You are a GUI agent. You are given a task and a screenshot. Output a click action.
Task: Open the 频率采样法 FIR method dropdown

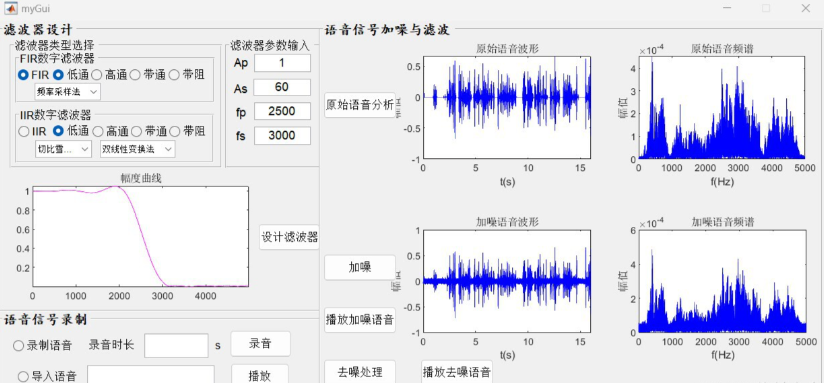pyautogui.click(x=67, y=92)
